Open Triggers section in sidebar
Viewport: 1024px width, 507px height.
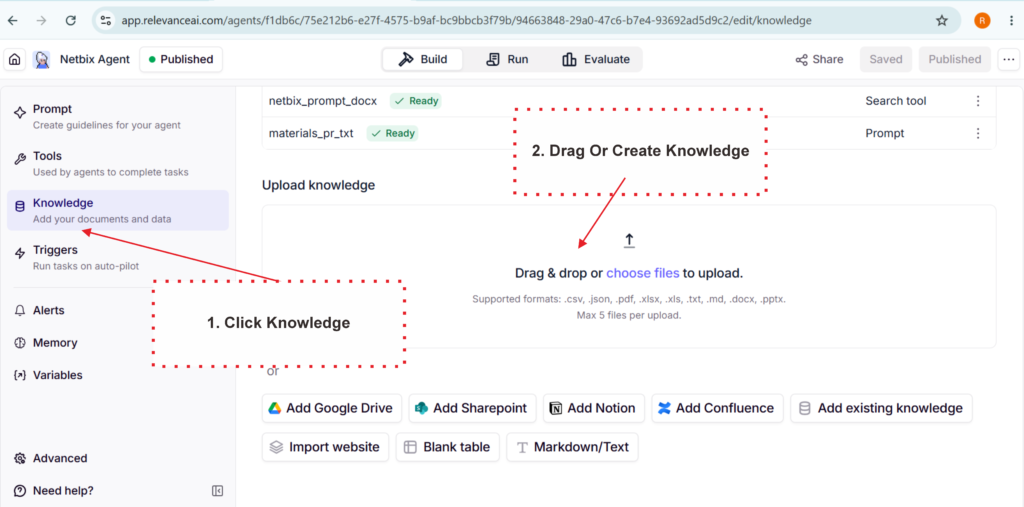[118, 257]
